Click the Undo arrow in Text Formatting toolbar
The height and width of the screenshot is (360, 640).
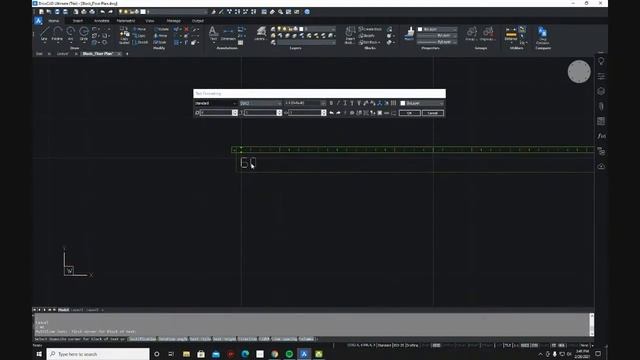pyautogui.click(x=331, y=113)
